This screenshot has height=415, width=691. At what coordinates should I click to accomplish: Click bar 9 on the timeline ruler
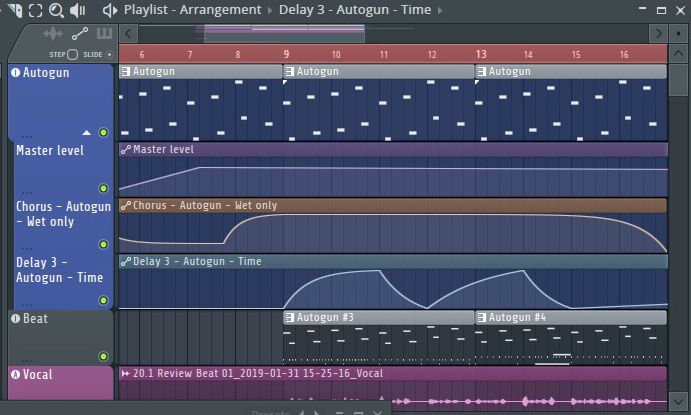pyautogui.click(x=286, y=54)
